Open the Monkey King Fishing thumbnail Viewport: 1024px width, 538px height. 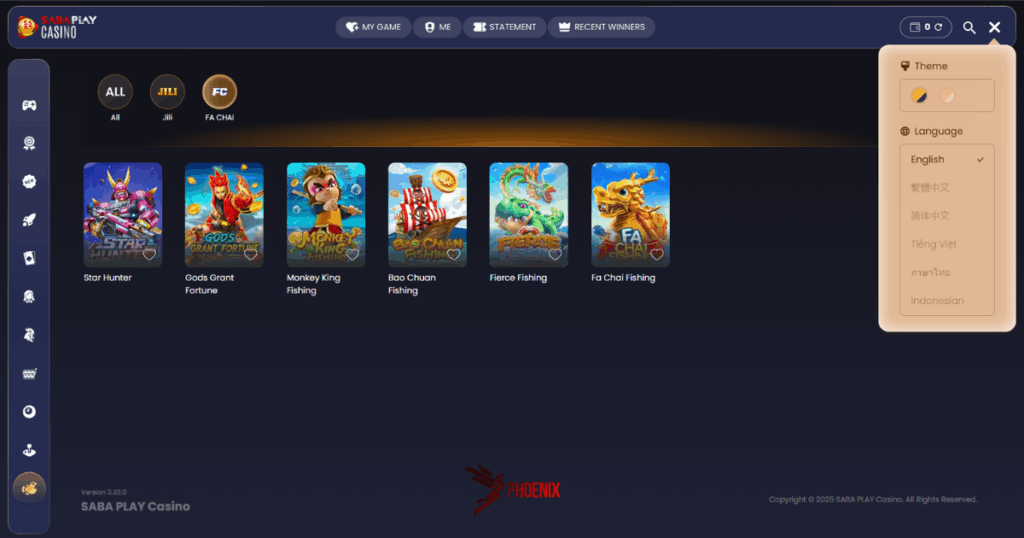(326, 215)
